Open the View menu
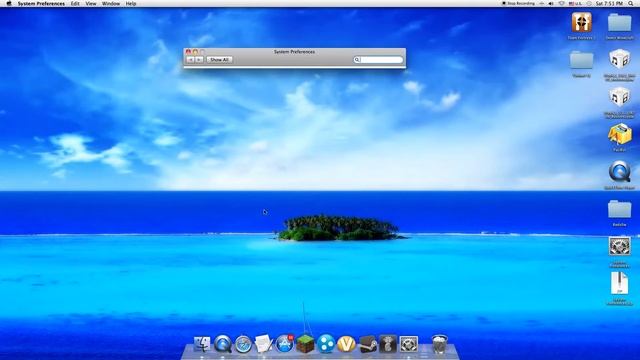640x360 pixels. [x=91, y=3]
